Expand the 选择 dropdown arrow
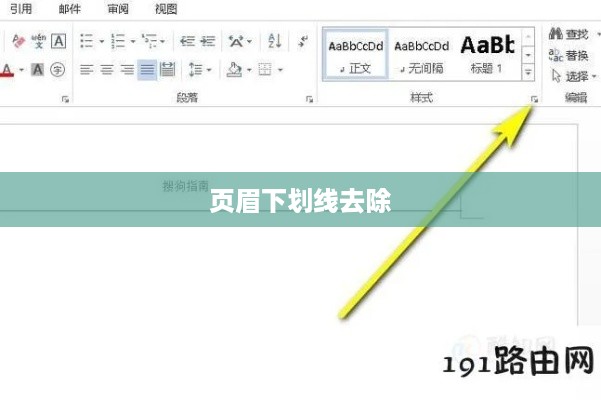This screenshot has width=601, height=400. pos(594,76)
